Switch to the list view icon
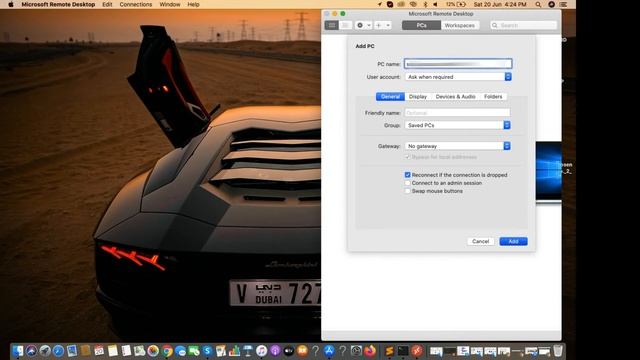Image resolution: width=640 pixels, height=360 pixels. tap(345, 25)
